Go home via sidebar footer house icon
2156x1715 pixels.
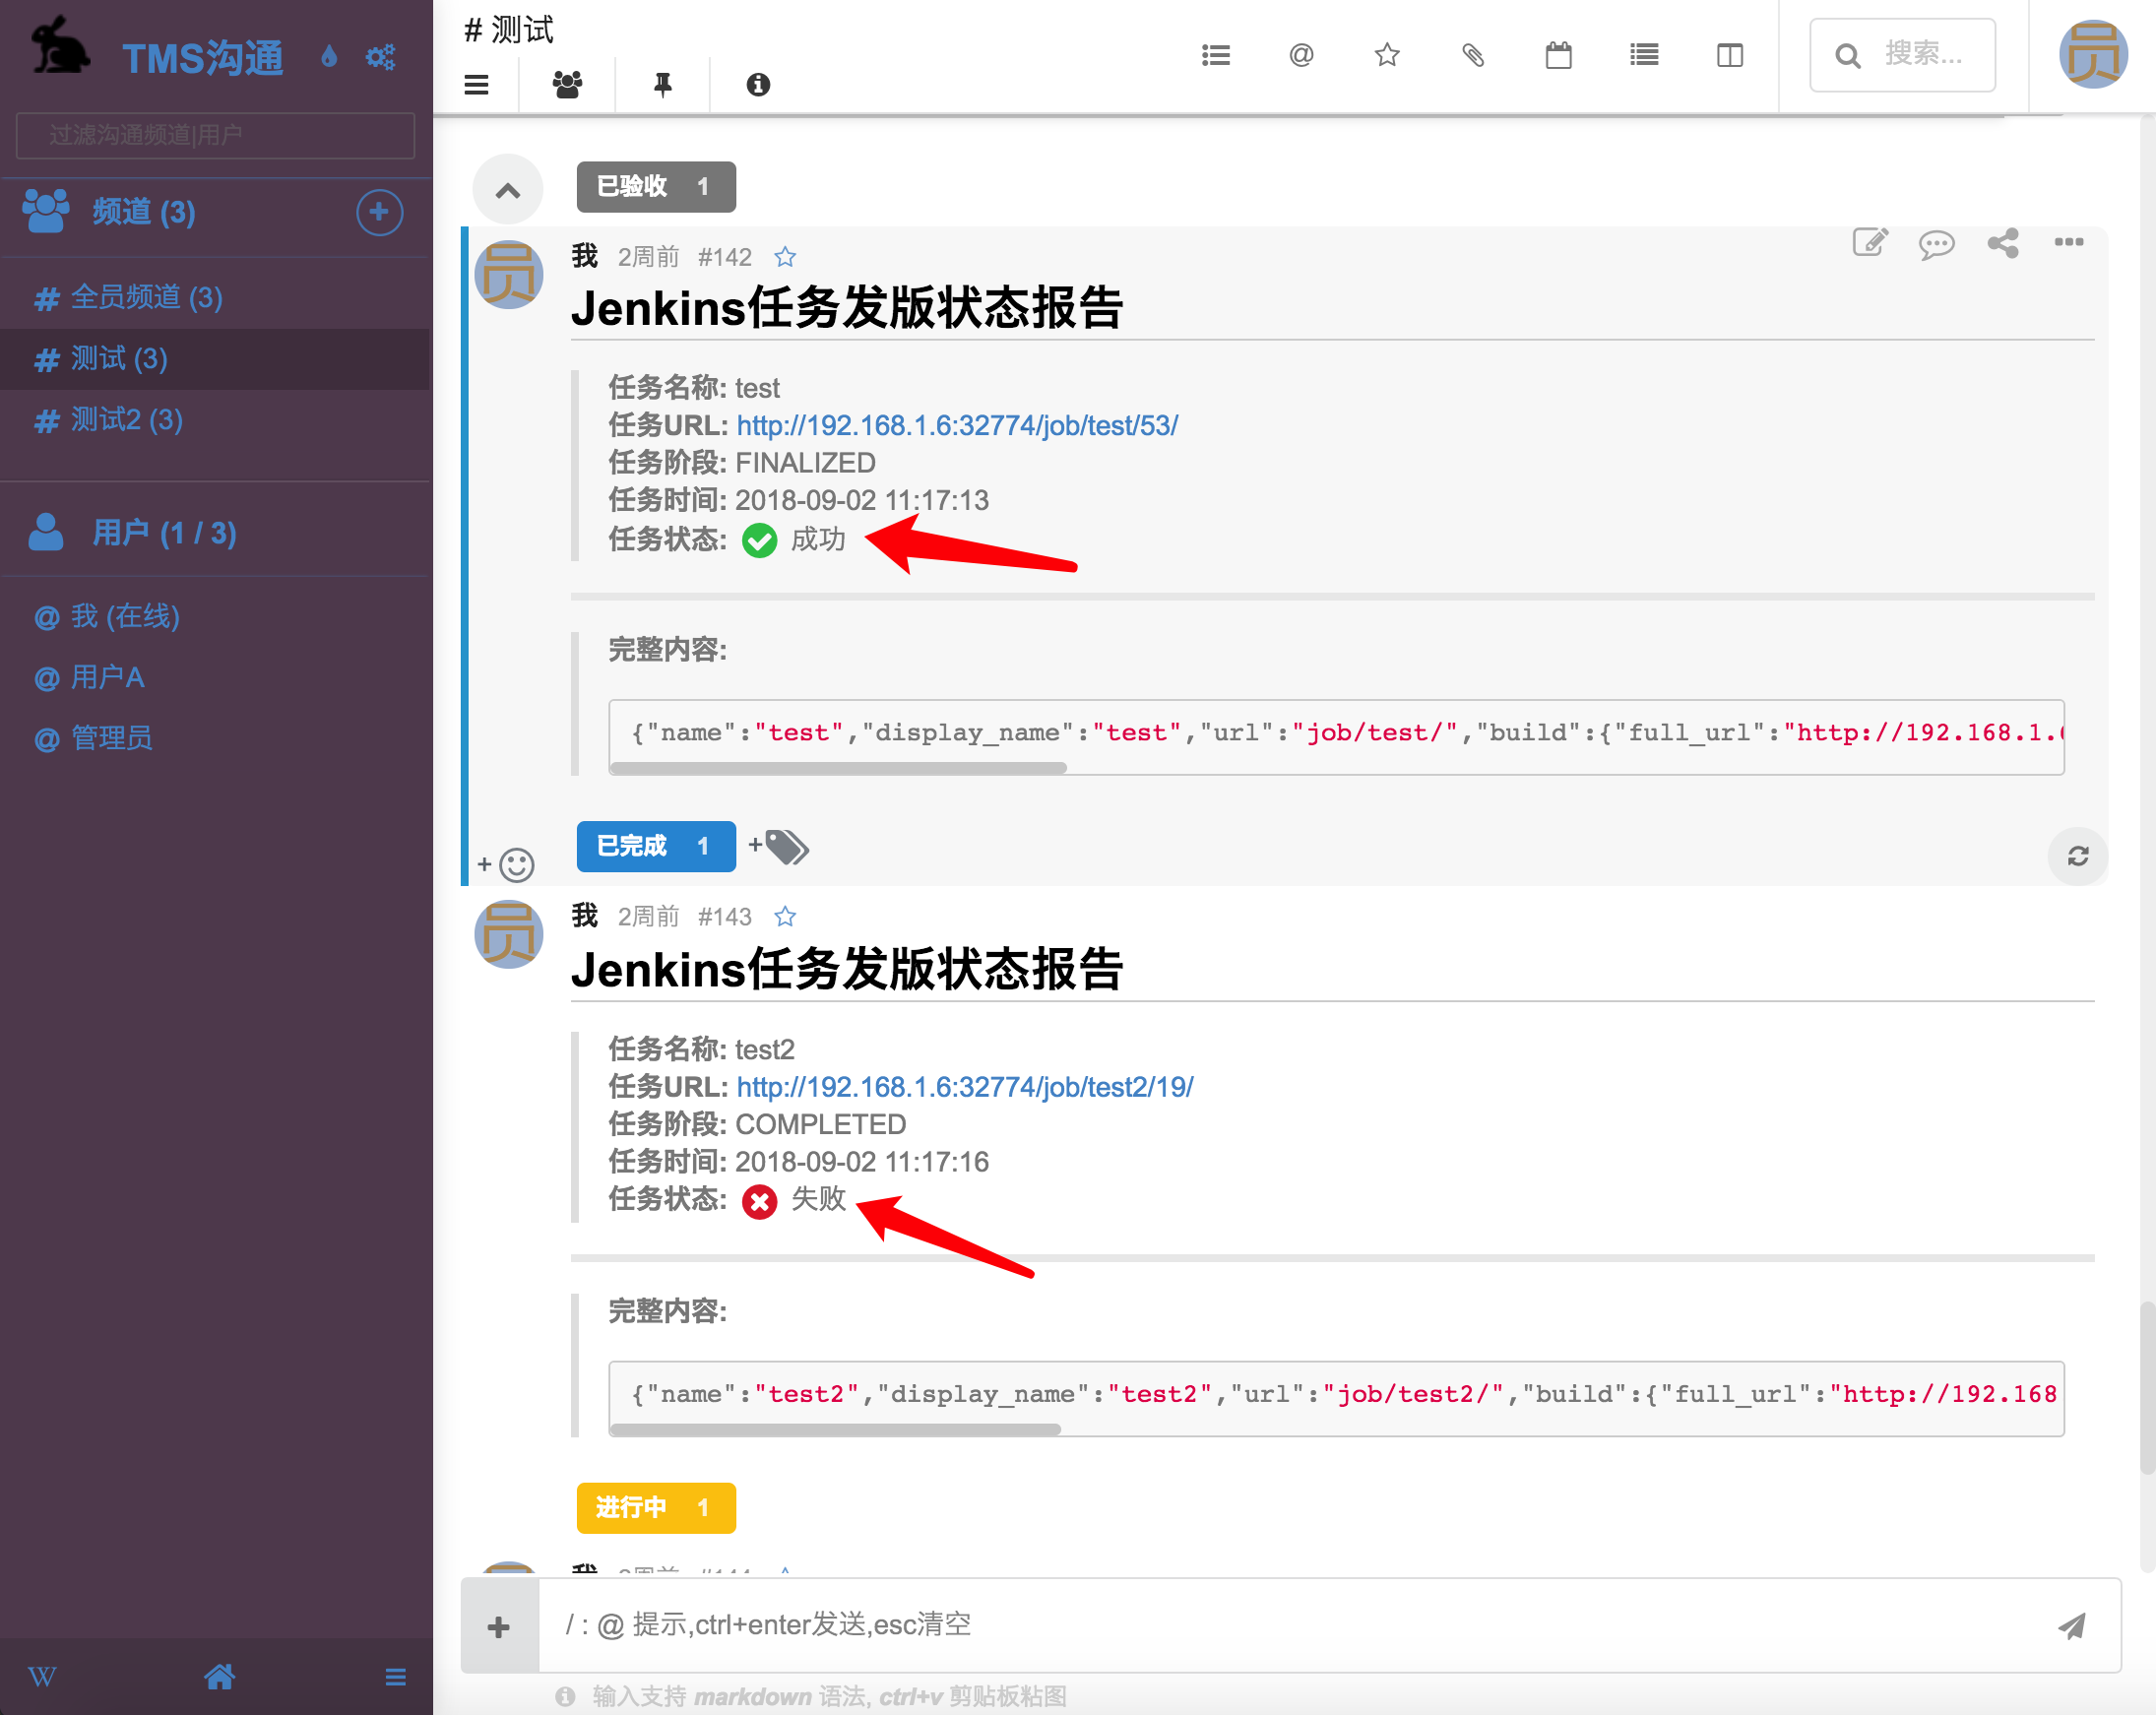(220, 1677)
